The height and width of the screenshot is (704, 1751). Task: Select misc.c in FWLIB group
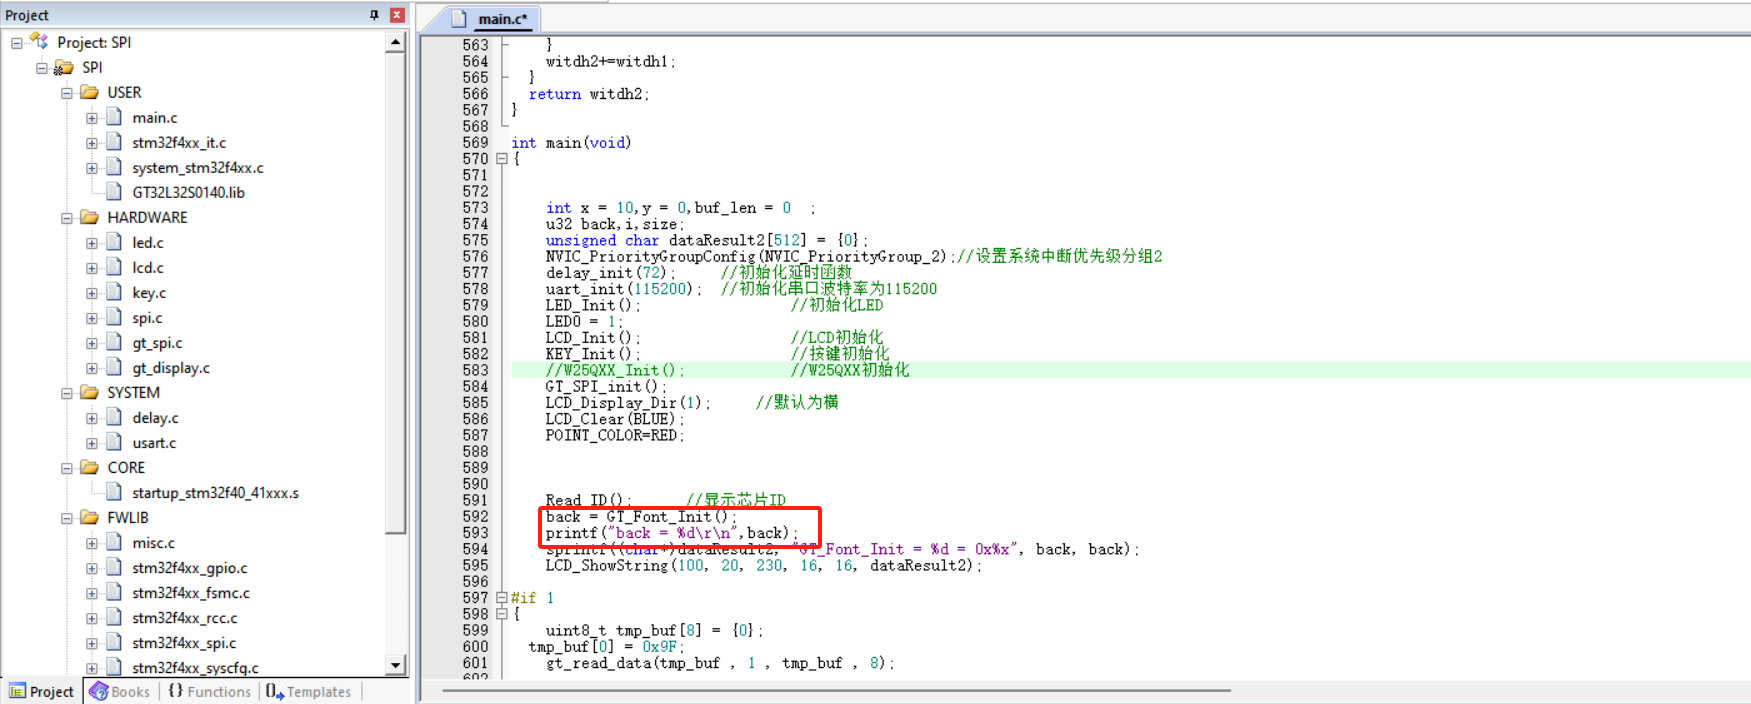[153, 543]
